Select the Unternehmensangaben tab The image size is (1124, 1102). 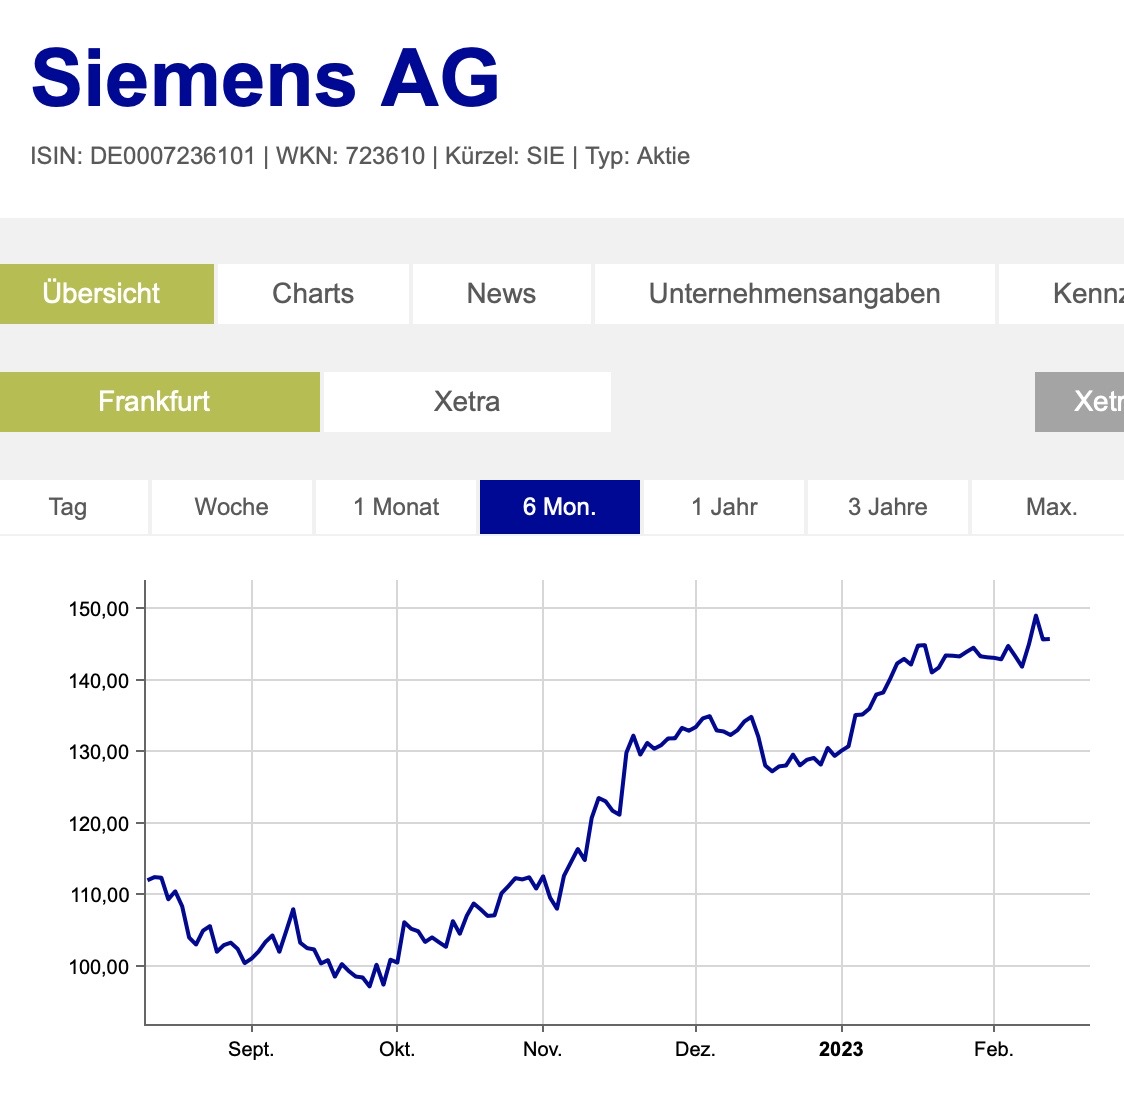pos(794,294)
